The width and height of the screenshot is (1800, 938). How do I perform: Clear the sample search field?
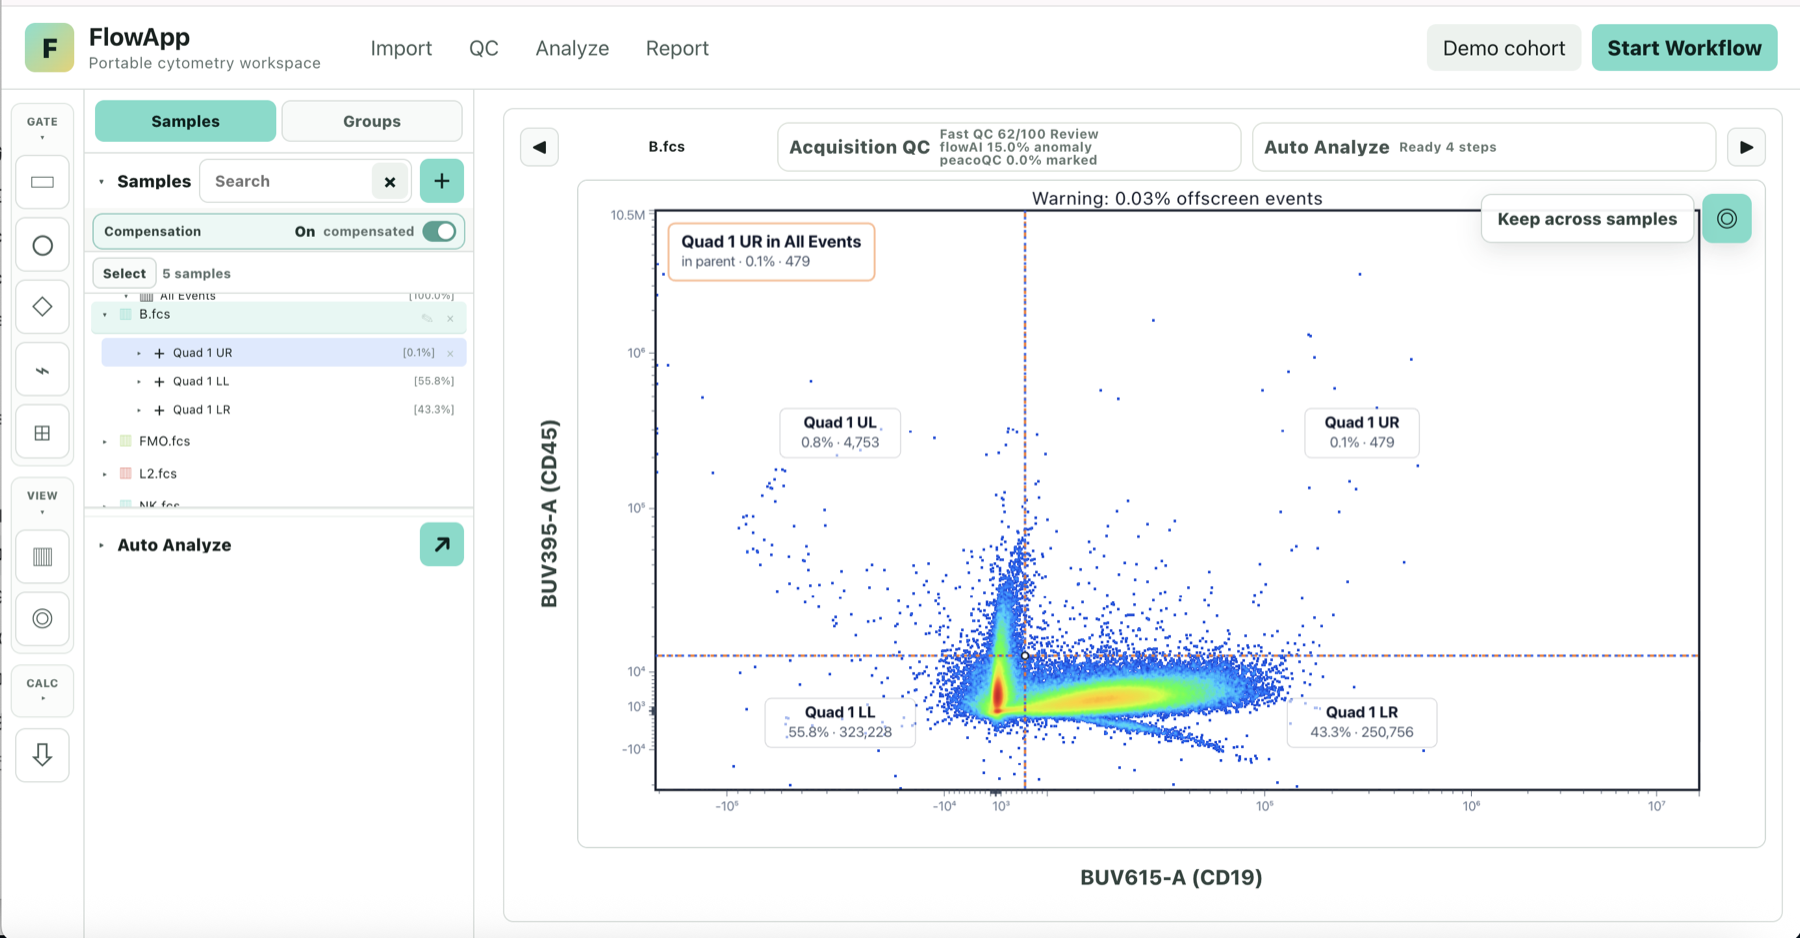[390, 181]
